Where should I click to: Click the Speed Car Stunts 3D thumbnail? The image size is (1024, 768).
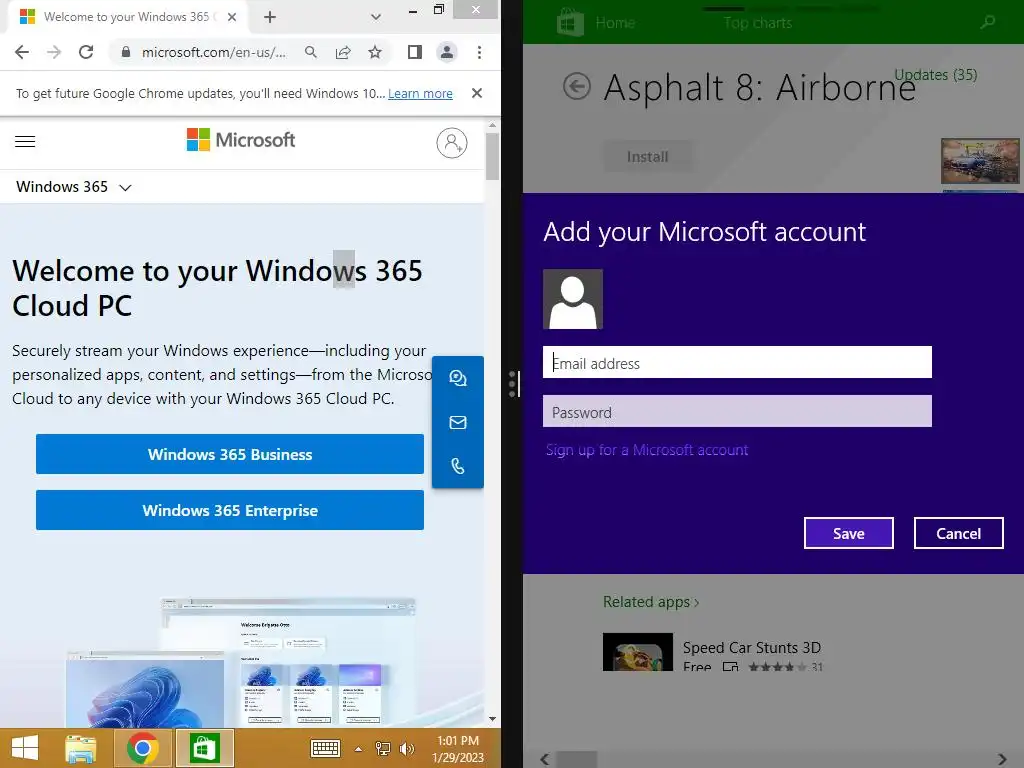point(637,652)
